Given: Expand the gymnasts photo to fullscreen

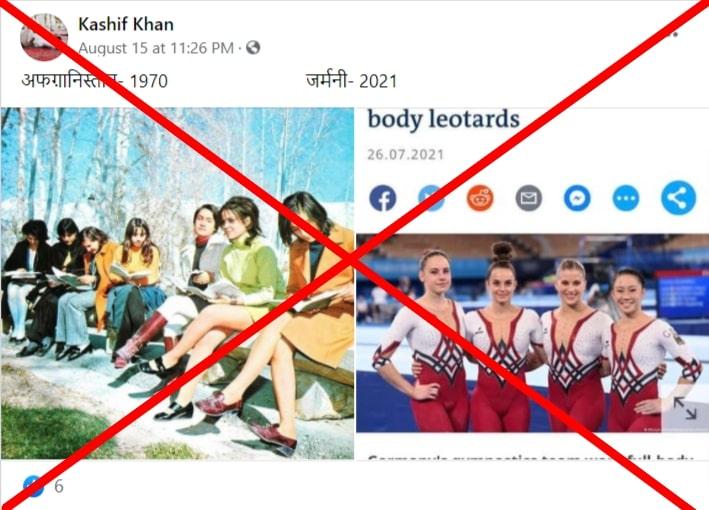Looking at the screenshot, I should pos(685,408).
